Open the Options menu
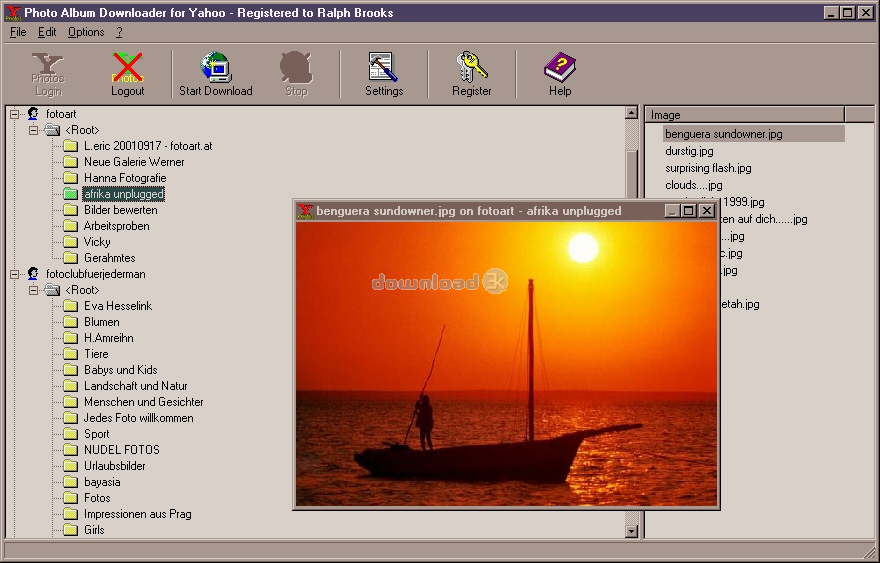 pos(86,32)
